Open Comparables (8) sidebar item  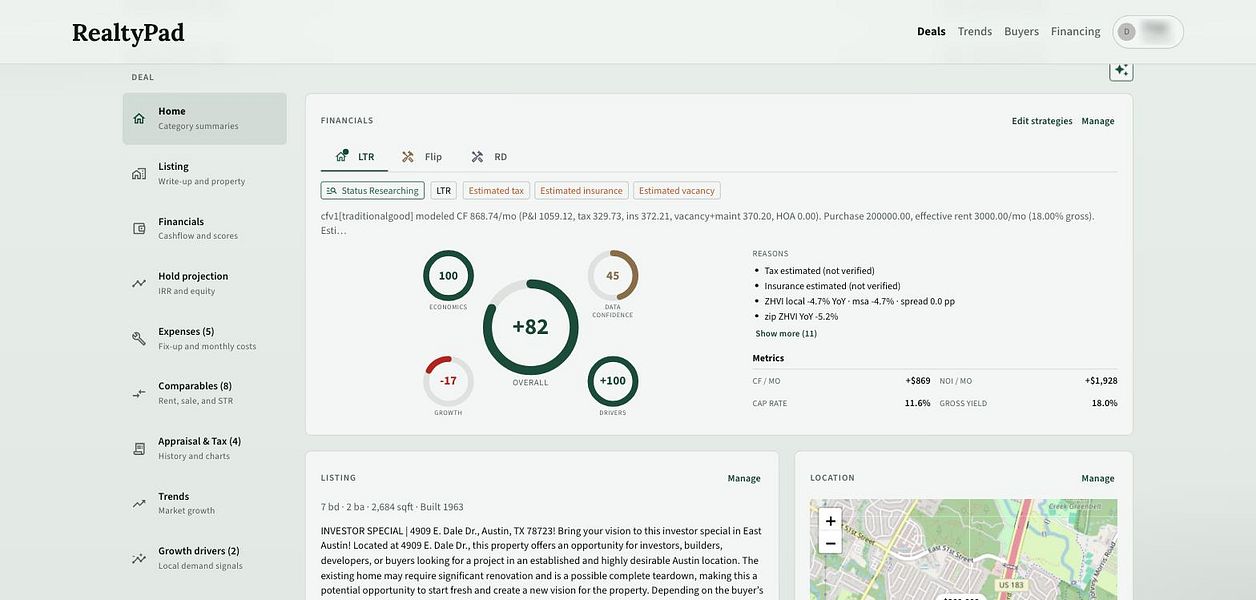pyautogui.click(x=205, y=393)
